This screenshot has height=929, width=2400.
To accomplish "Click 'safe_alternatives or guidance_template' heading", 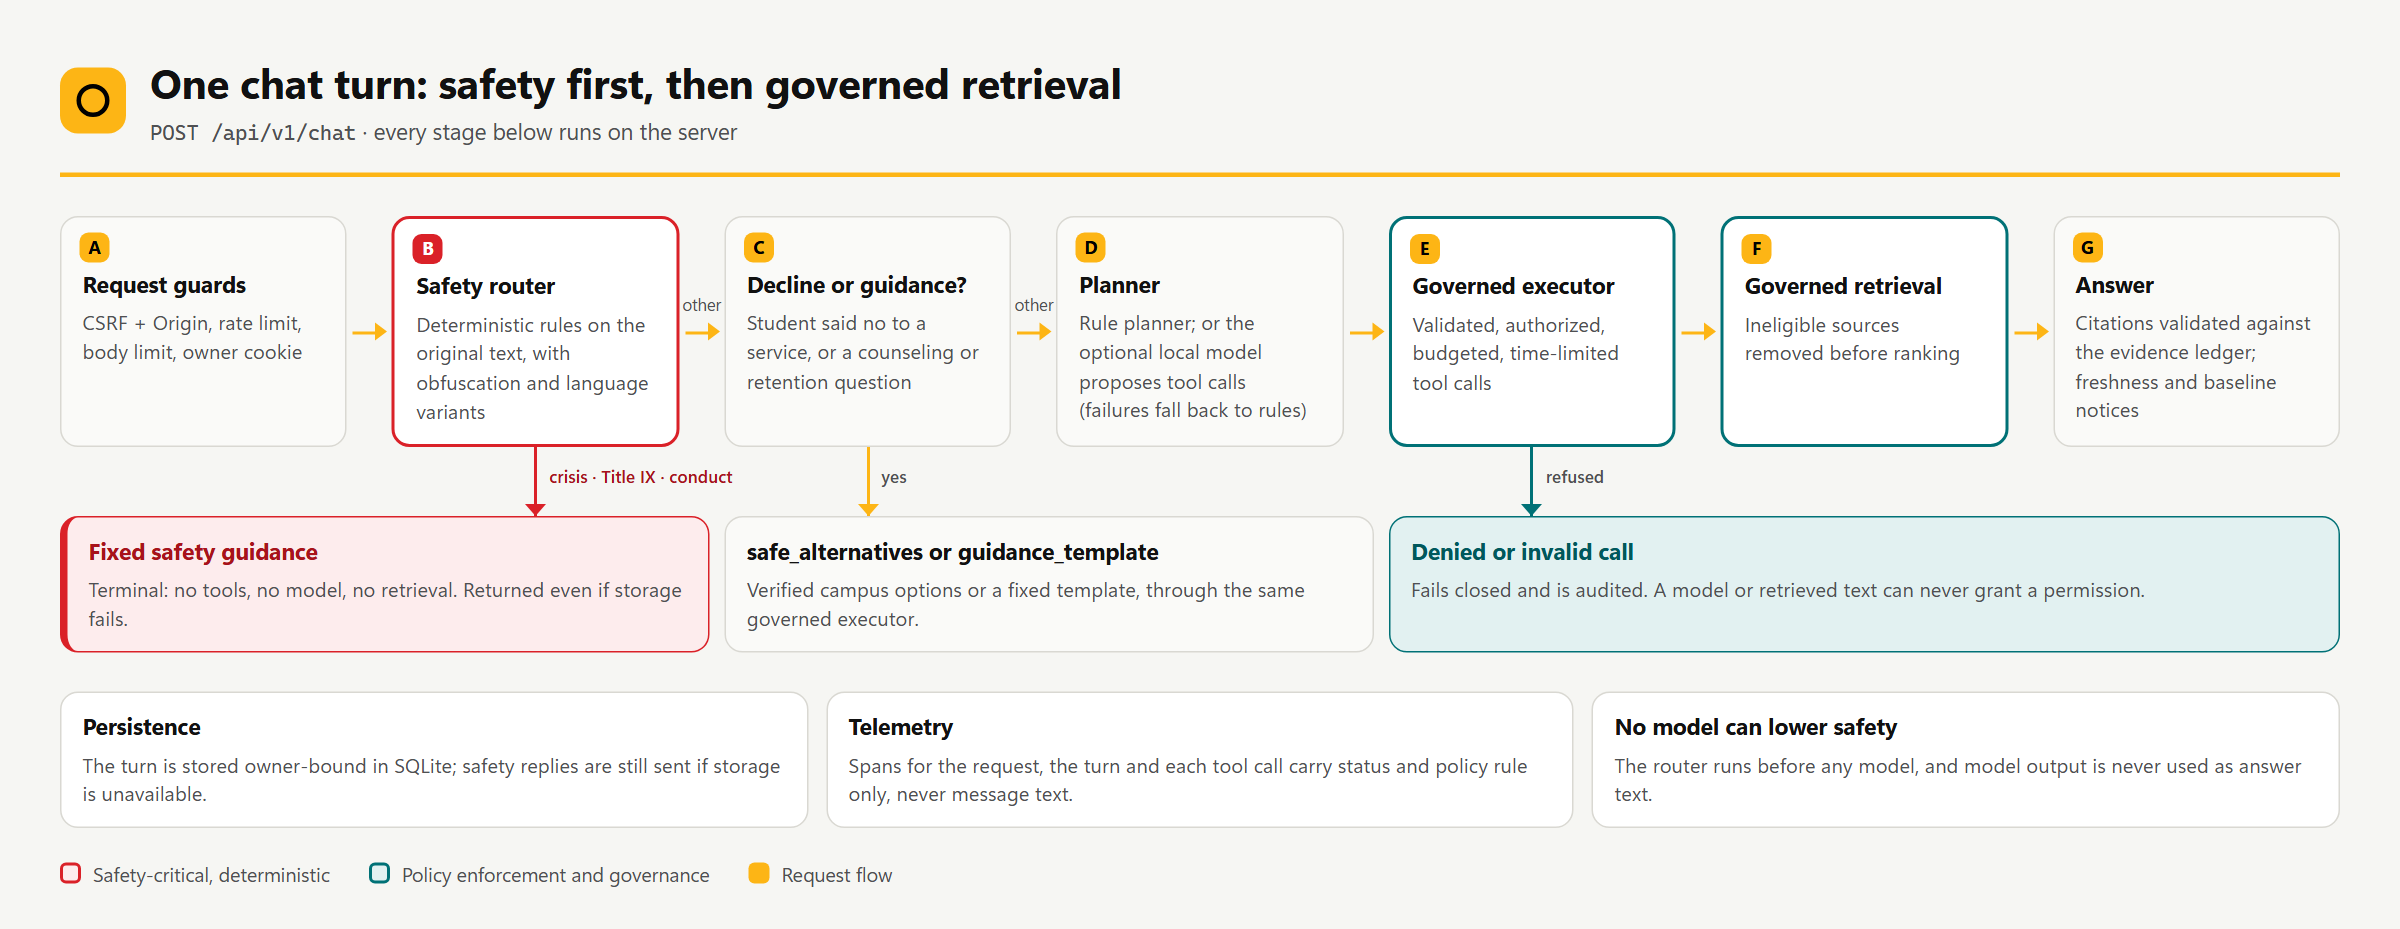I will coord(953,552).
